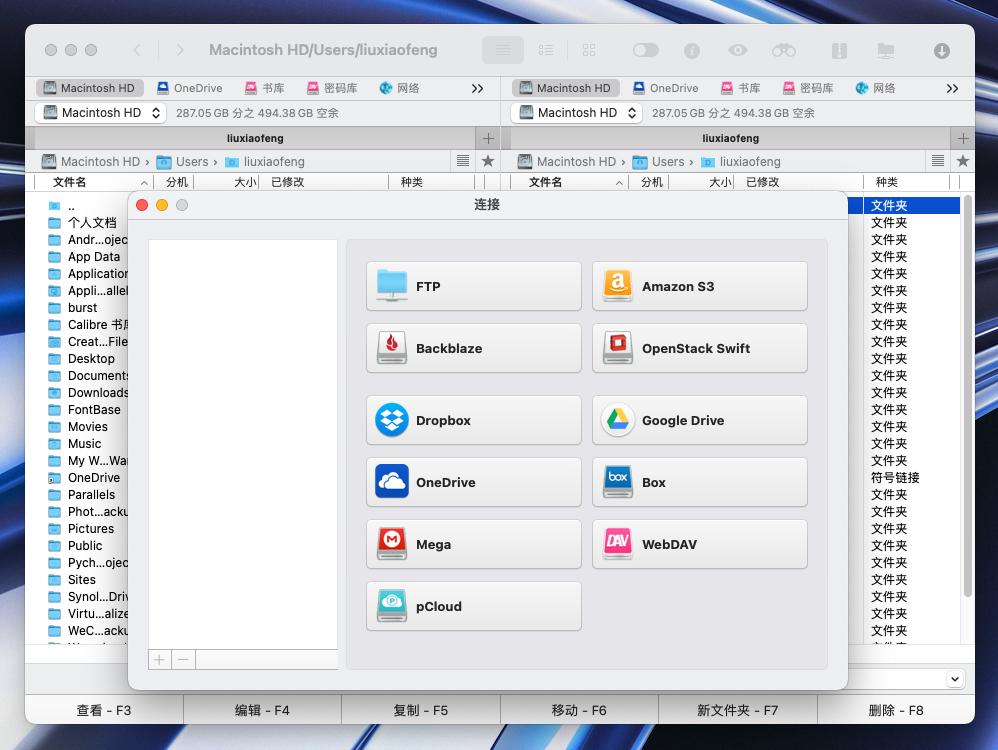Image resolution: width=998 pixels, height=750 pixels.
Task: Click the Box service icon
Action: 617,481
